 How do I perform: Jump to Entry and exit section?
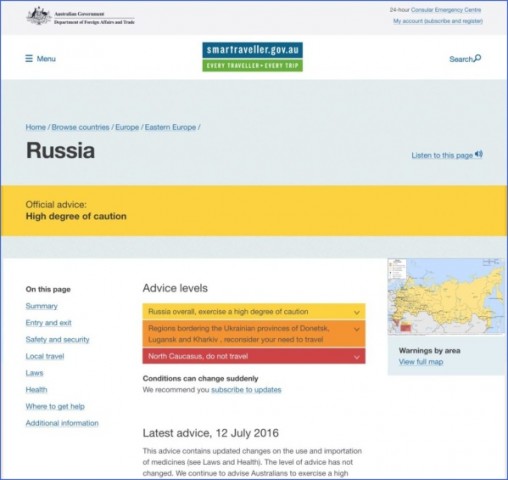48,323
